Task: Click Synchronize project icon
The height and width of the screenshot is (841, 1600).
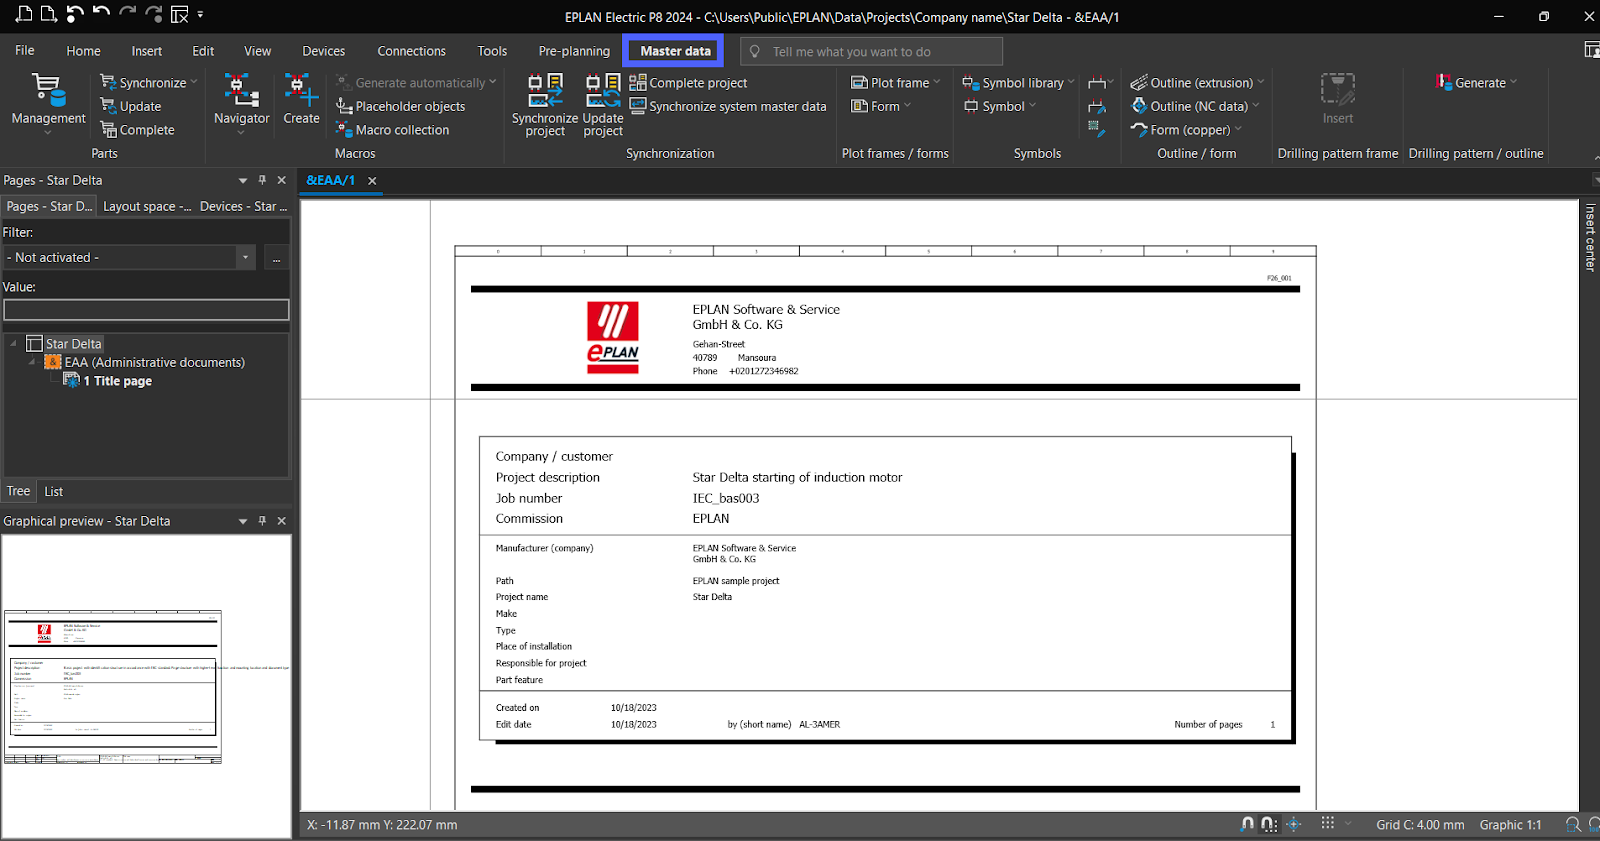Action: (x=545, y=90)
